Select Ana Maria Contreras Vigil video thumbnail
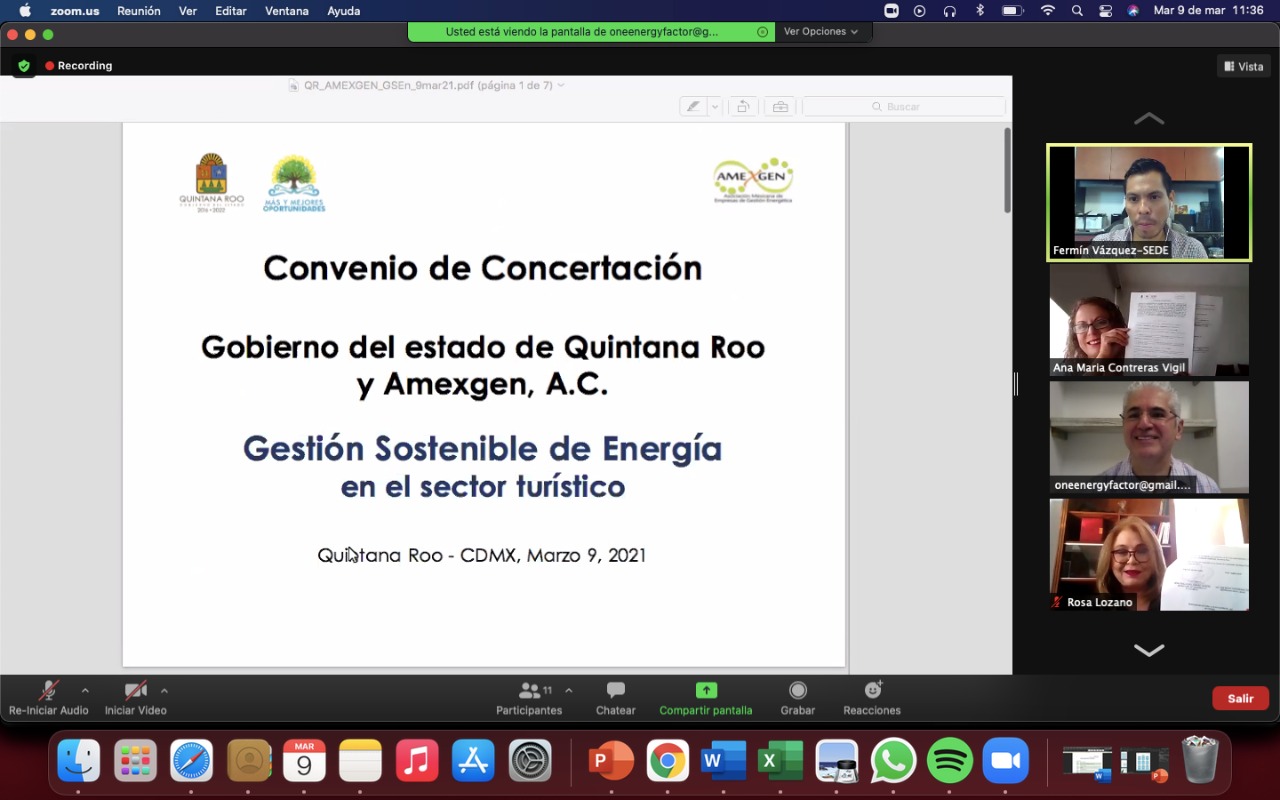 [1149, 320]
